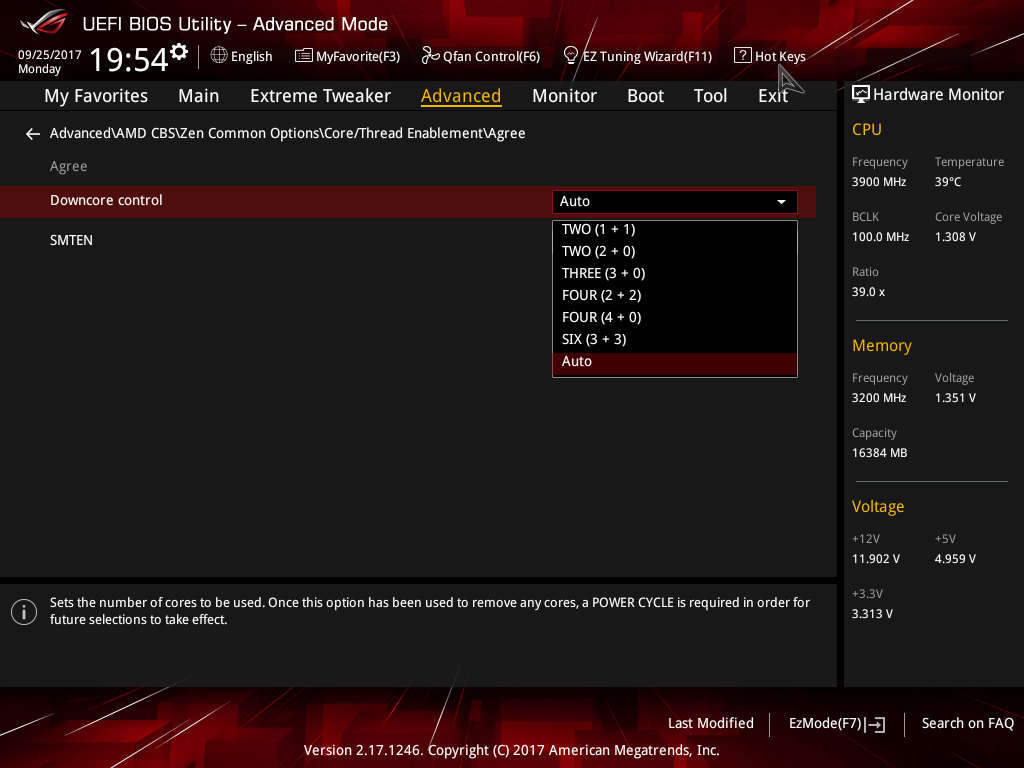
Task: Click the Hot Keys question mark icon
Action: (x=743, y=56)
